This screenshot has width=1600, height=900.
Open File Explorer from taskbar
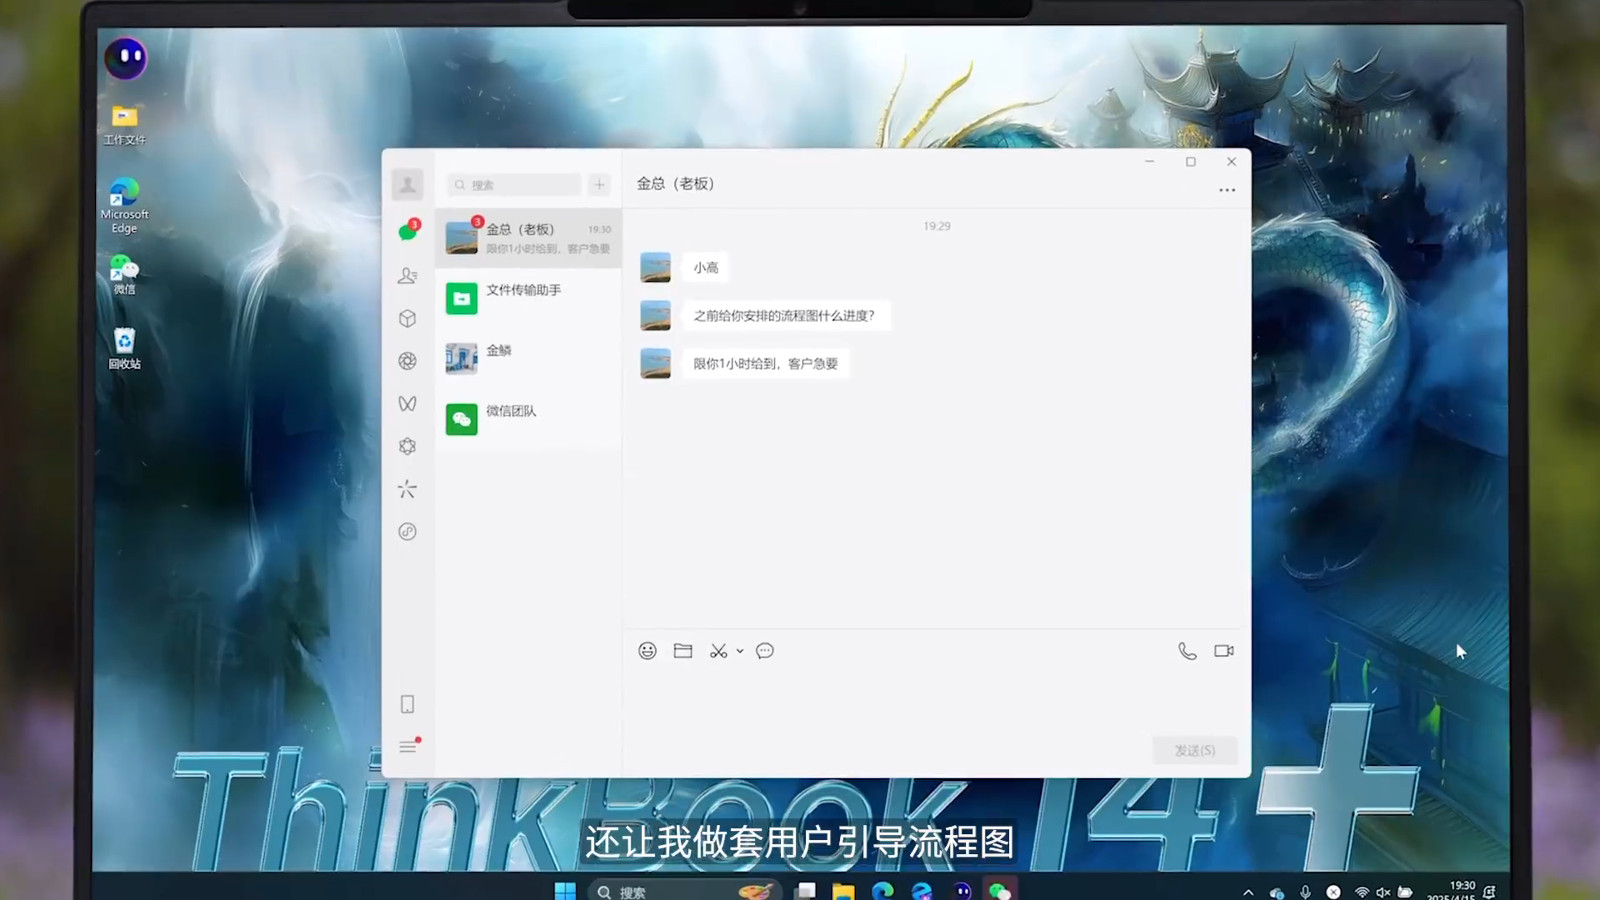click(x=843, y=891)
